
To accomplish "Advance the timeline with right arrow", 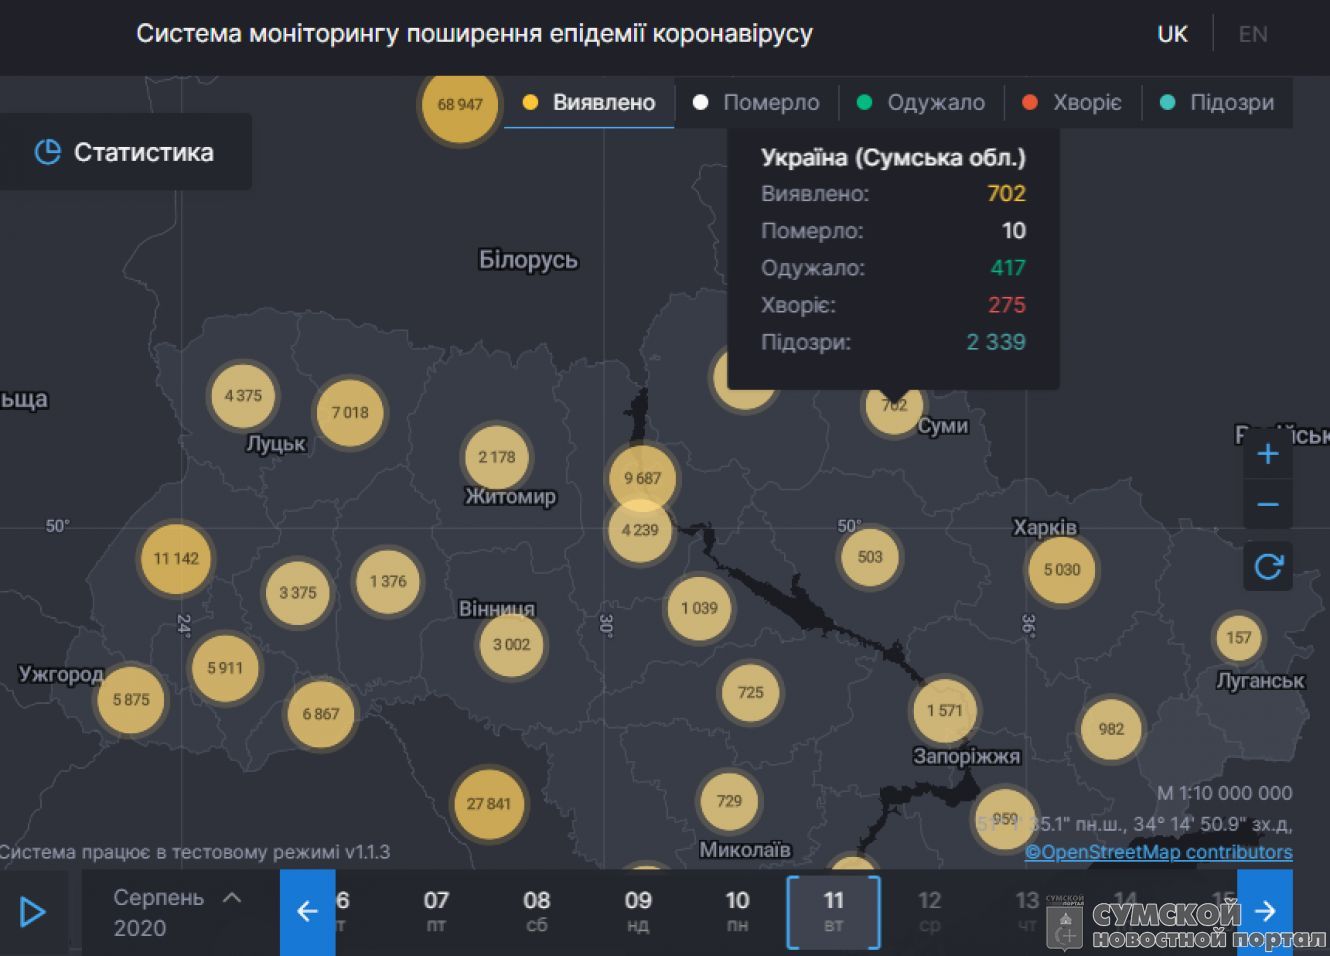I will 1265,911.
